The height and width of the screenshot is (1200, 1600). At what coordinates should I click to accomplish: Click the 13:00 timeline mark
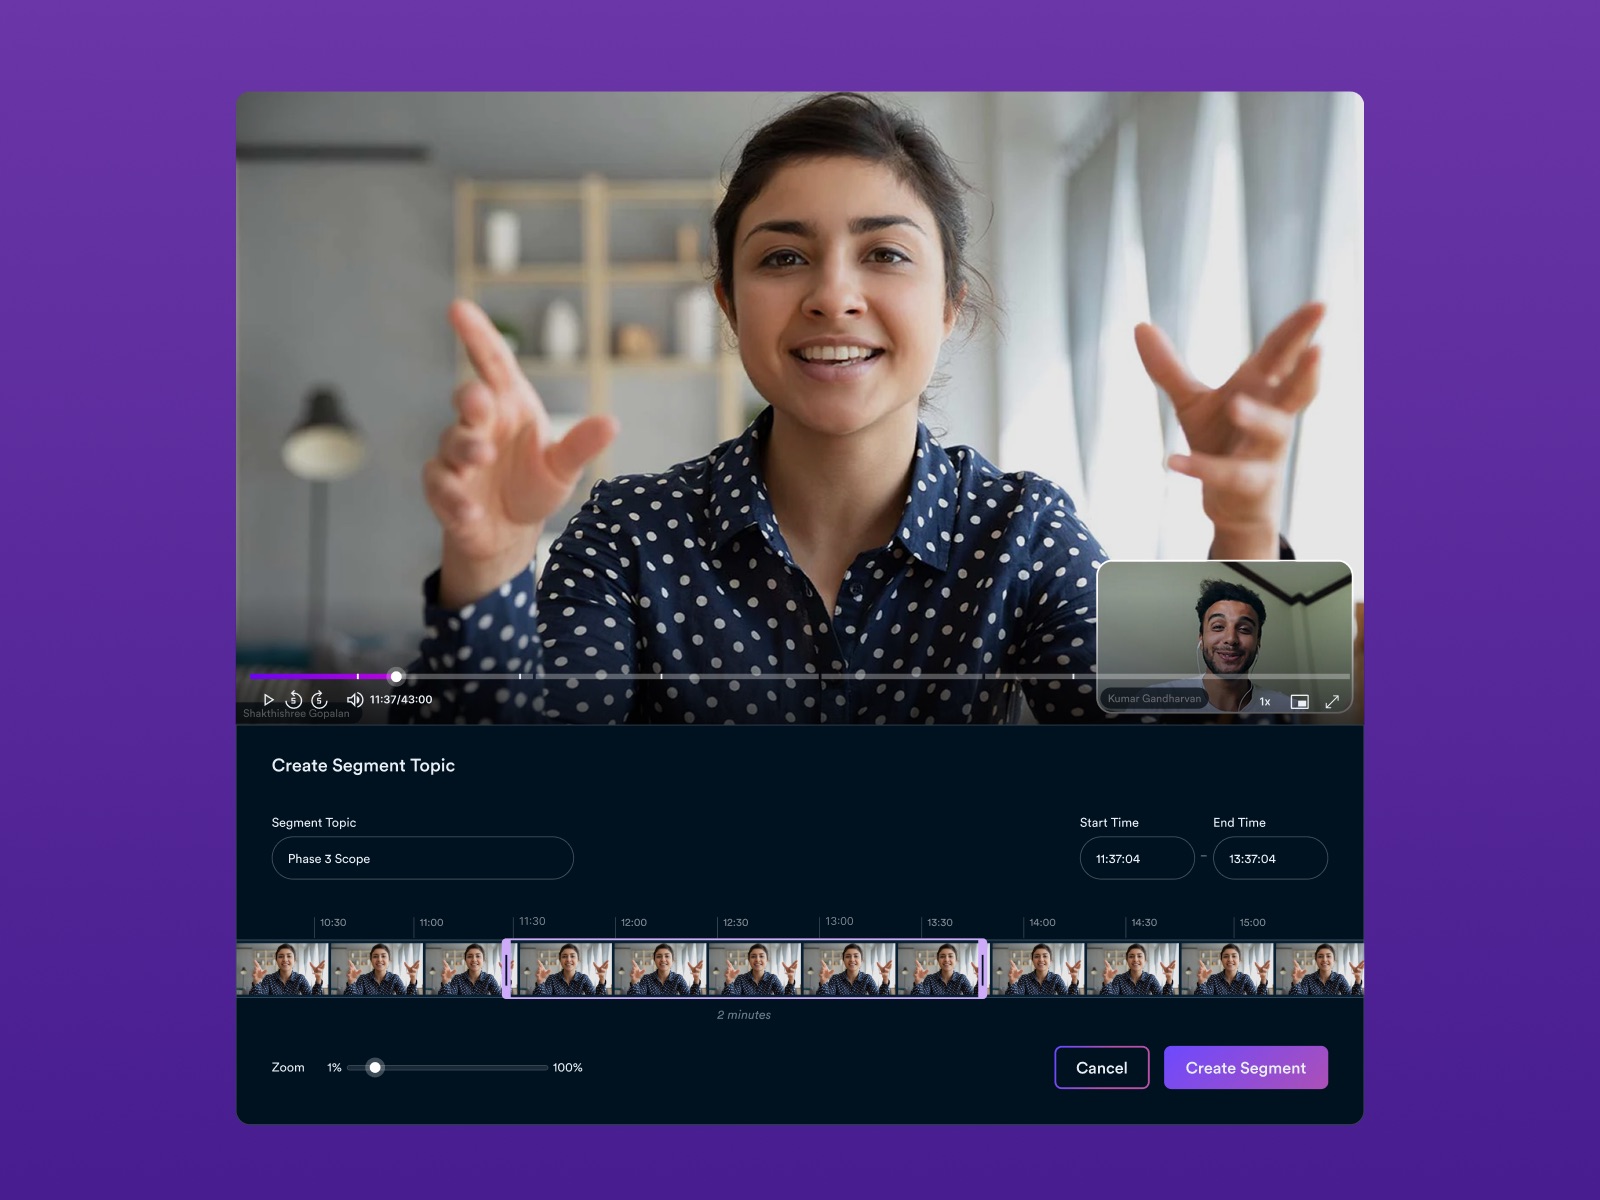(x=839, y=921)
